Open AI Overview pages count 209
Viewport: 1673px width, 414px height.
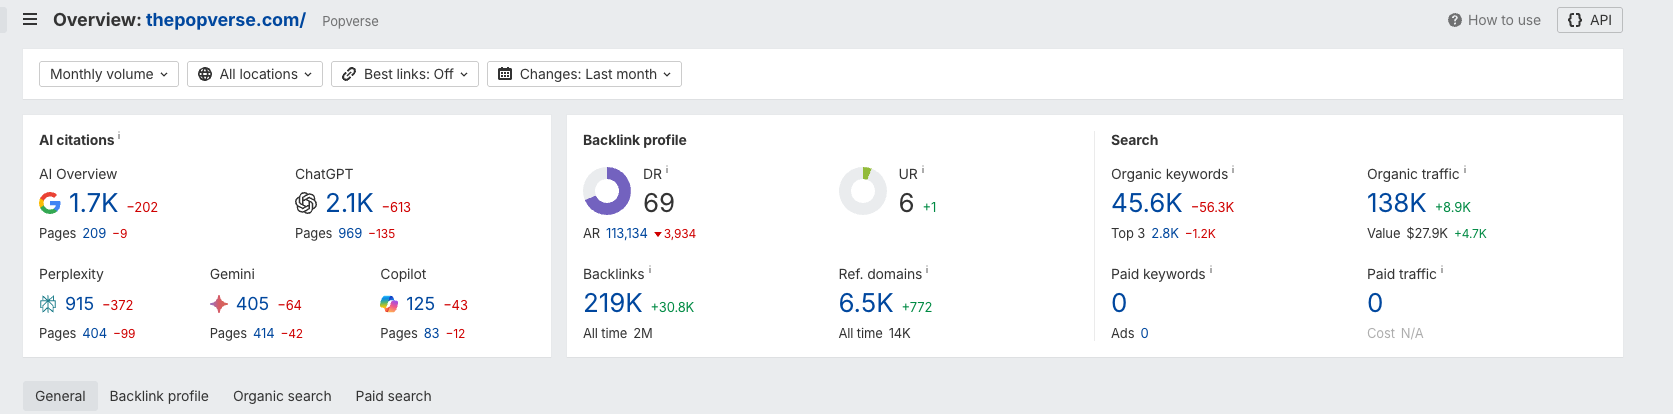(94, 233)
